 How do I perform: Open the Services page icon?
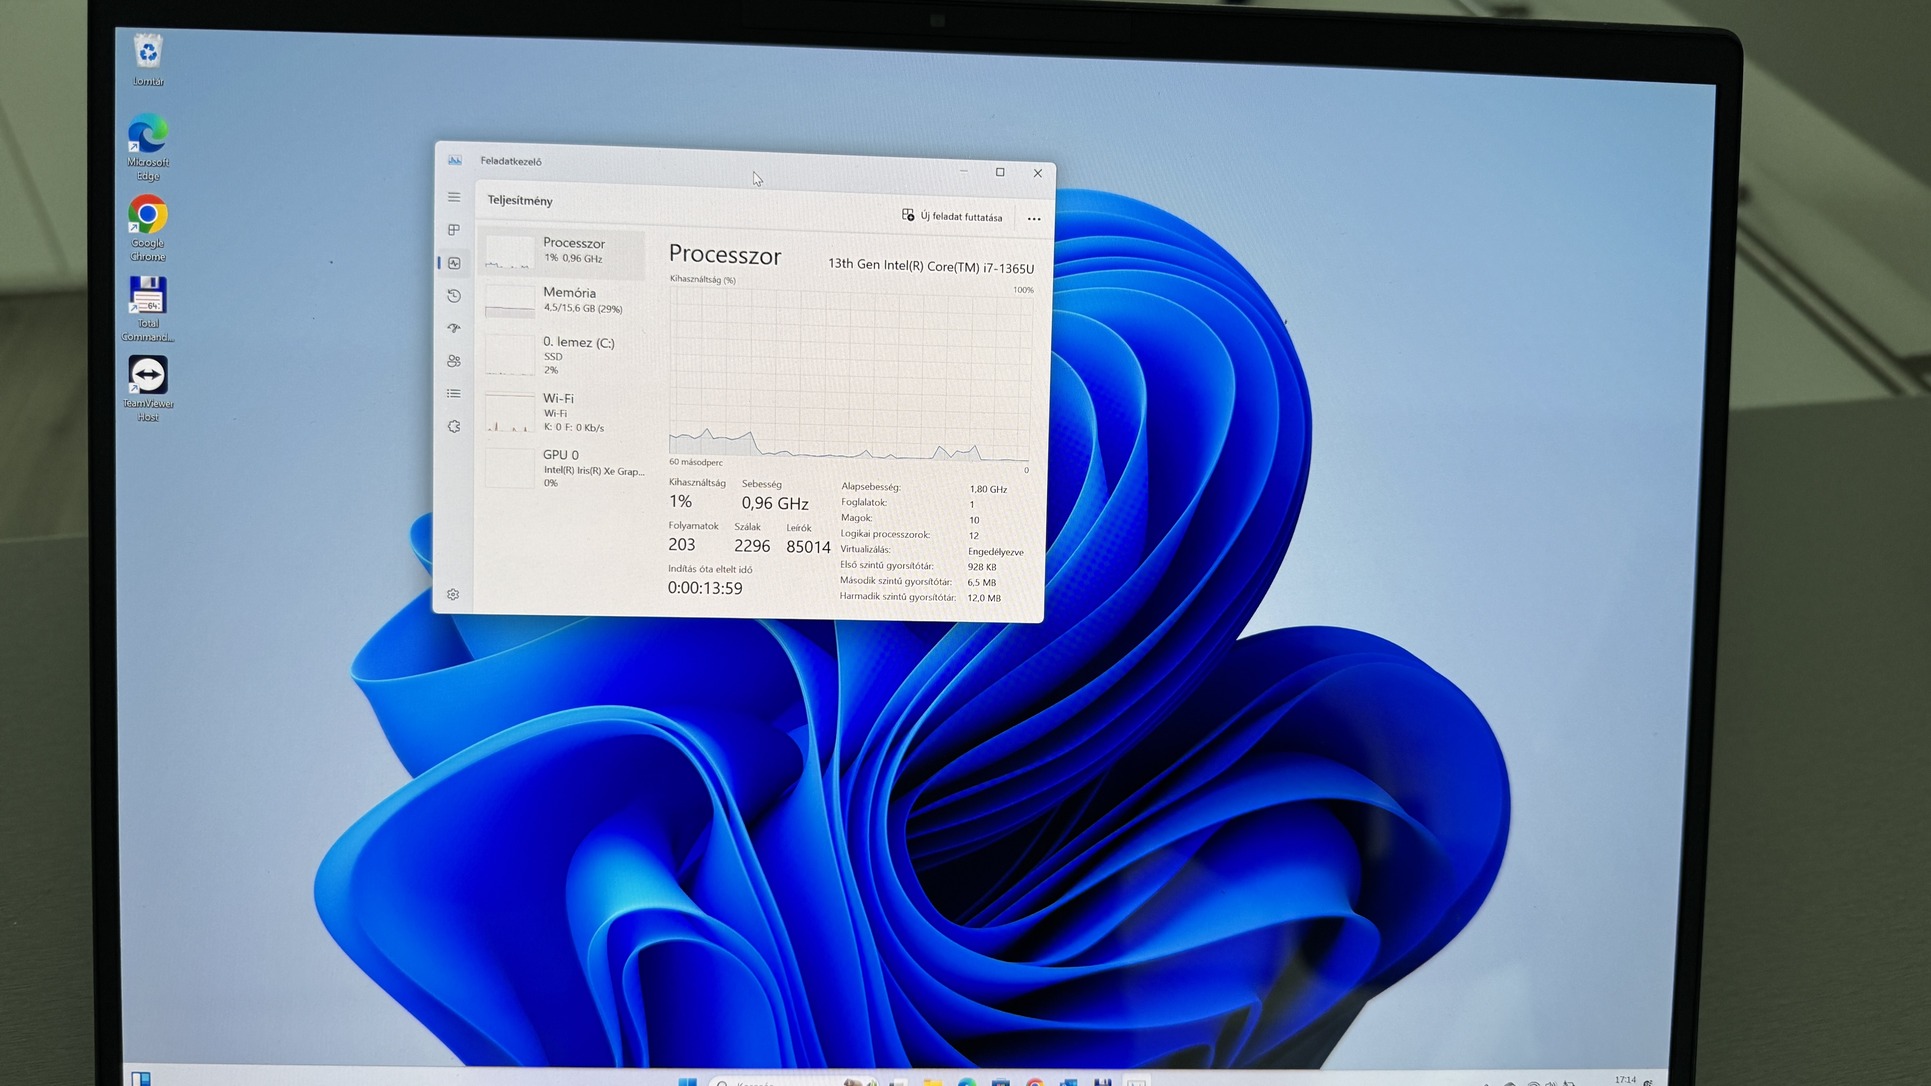(454, 426)
